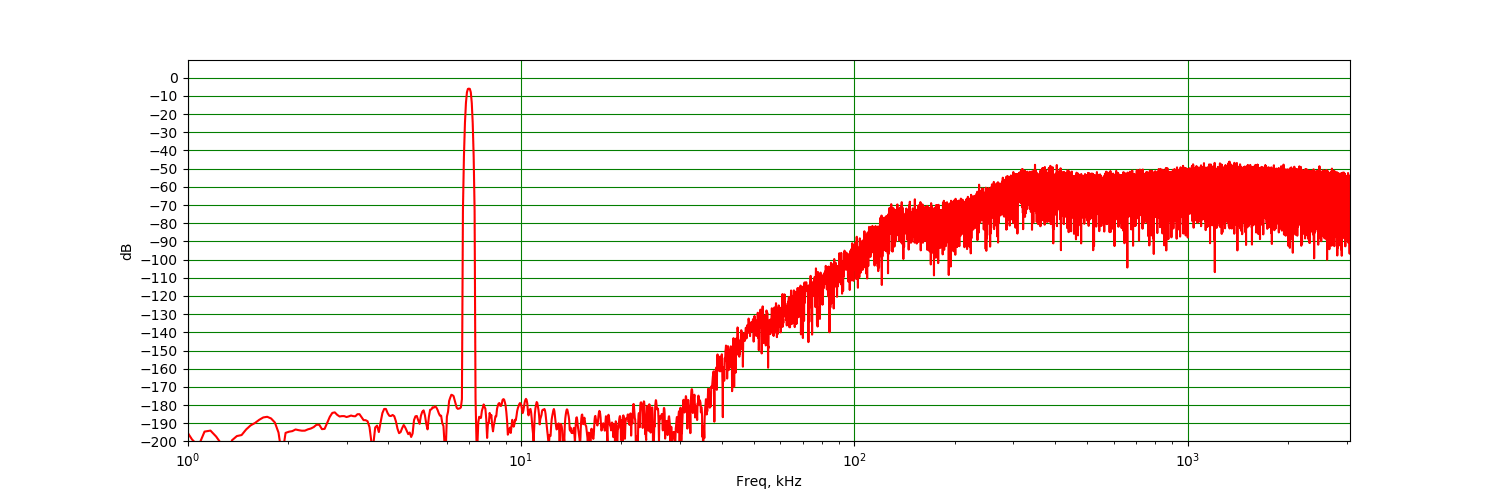The image size is (1500, 496).
Task: Click the y-axis tick label '−30'
Action: tap(164, 132)
